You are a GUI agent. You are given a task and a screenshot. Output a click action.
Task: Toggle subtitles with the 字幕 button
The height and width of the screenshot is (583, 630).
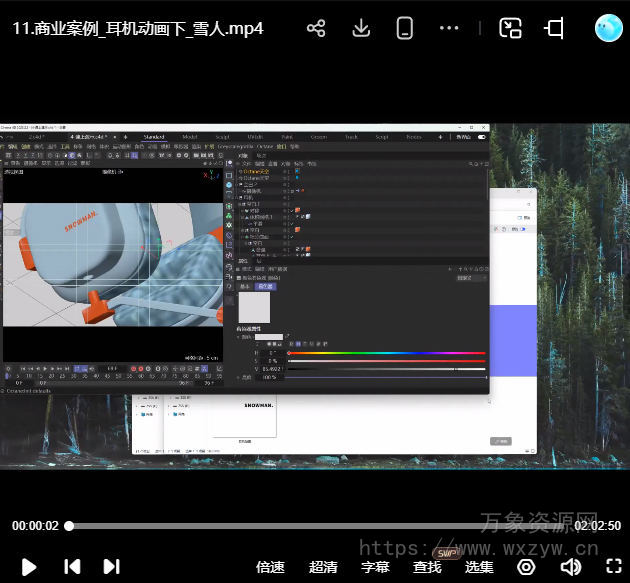[375, 567]
